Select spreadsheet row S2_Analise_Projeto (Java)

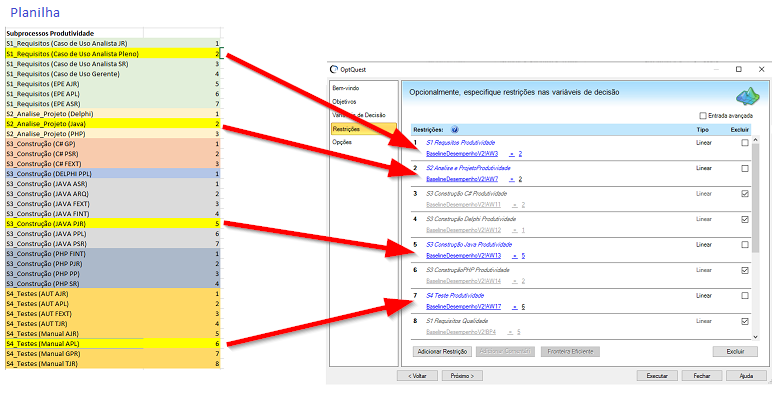pyautogui.click(x=112, y=124)
